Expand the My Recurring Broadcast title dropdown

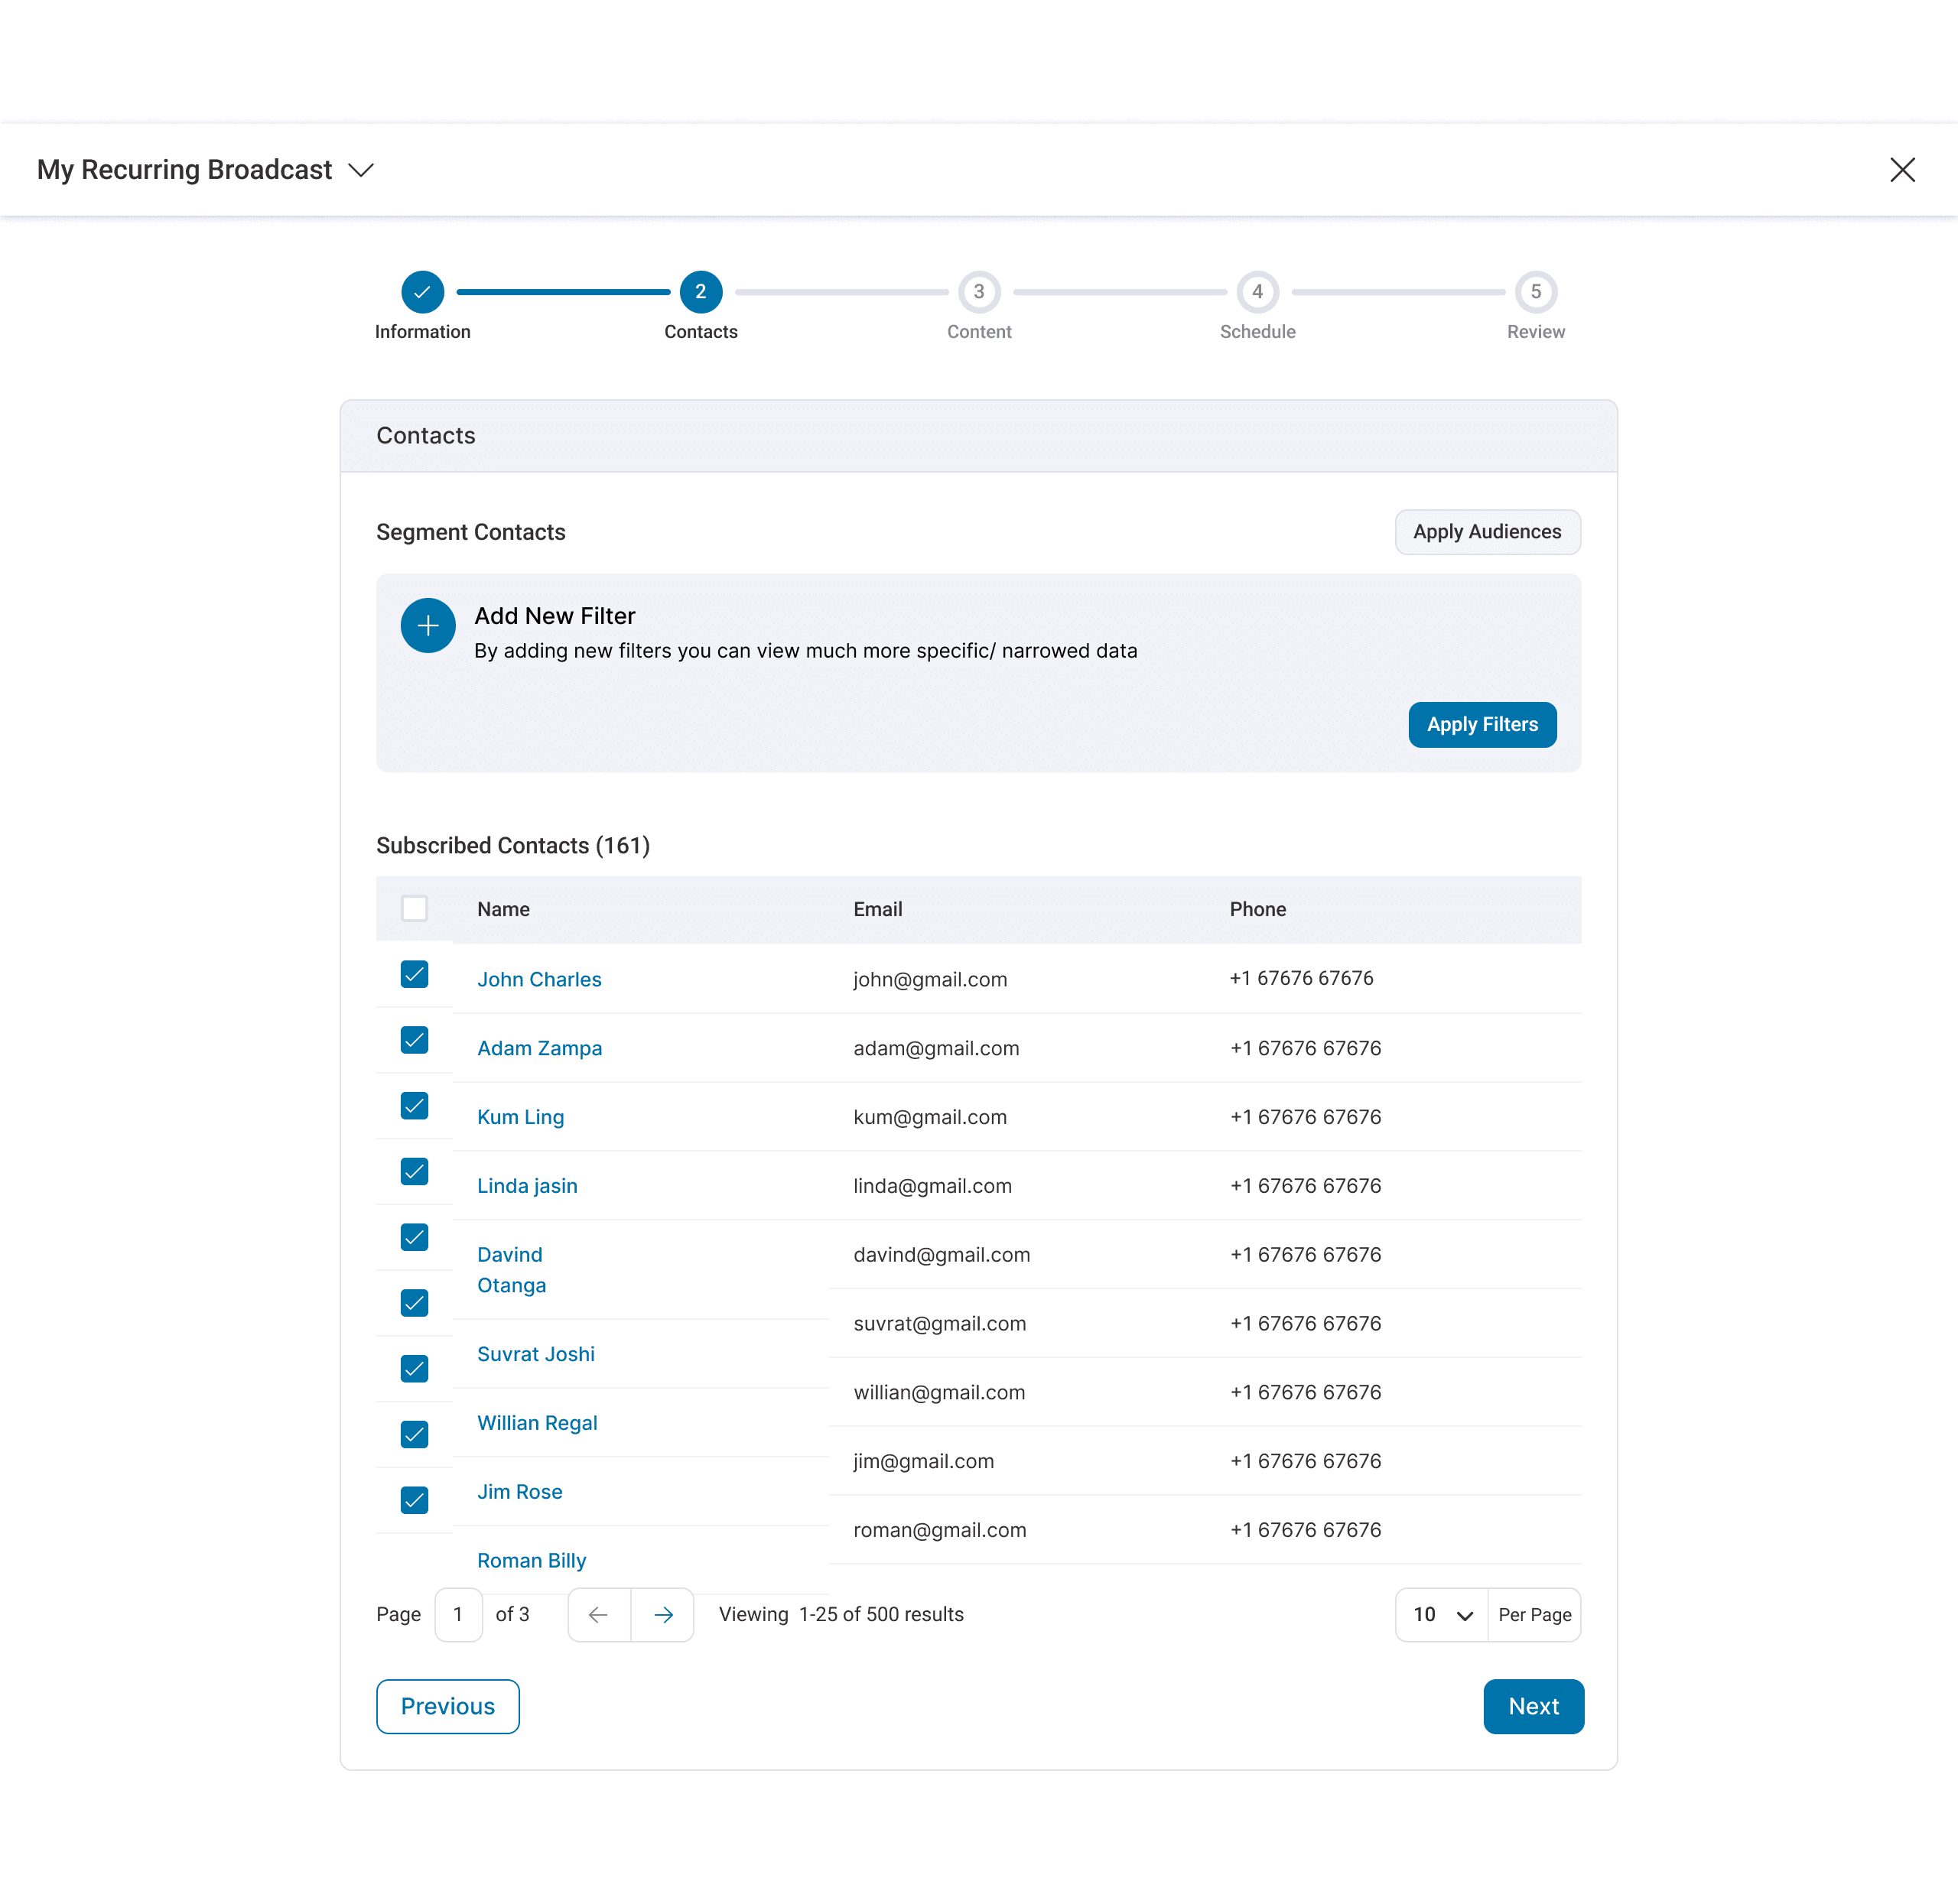tap(361, 170)
